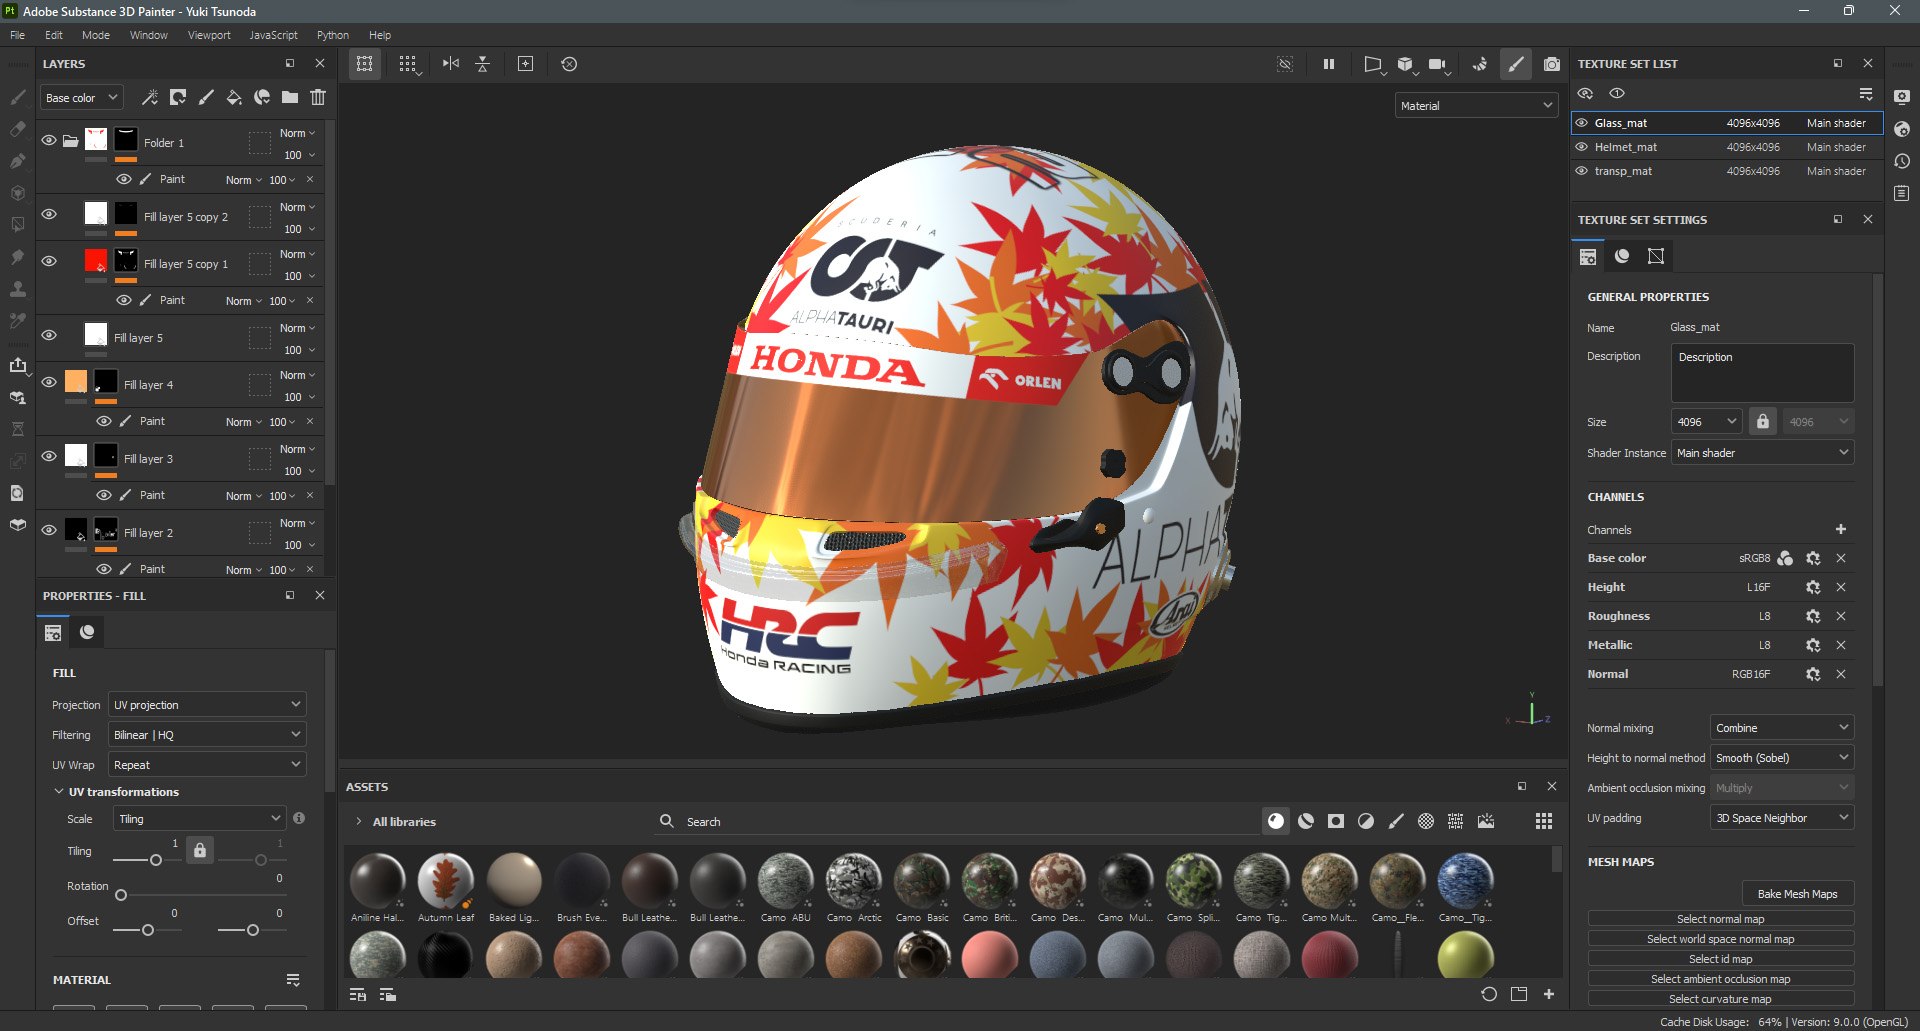Filter assets by brushes icon

pos(1396,821)
